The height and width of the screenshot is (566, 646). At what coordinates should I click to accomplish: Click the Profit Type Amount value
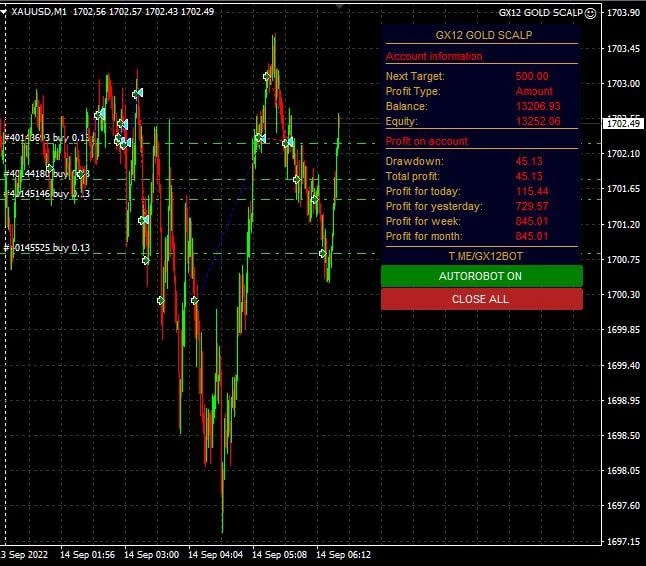pyautogui.click(x=534, y=91)
